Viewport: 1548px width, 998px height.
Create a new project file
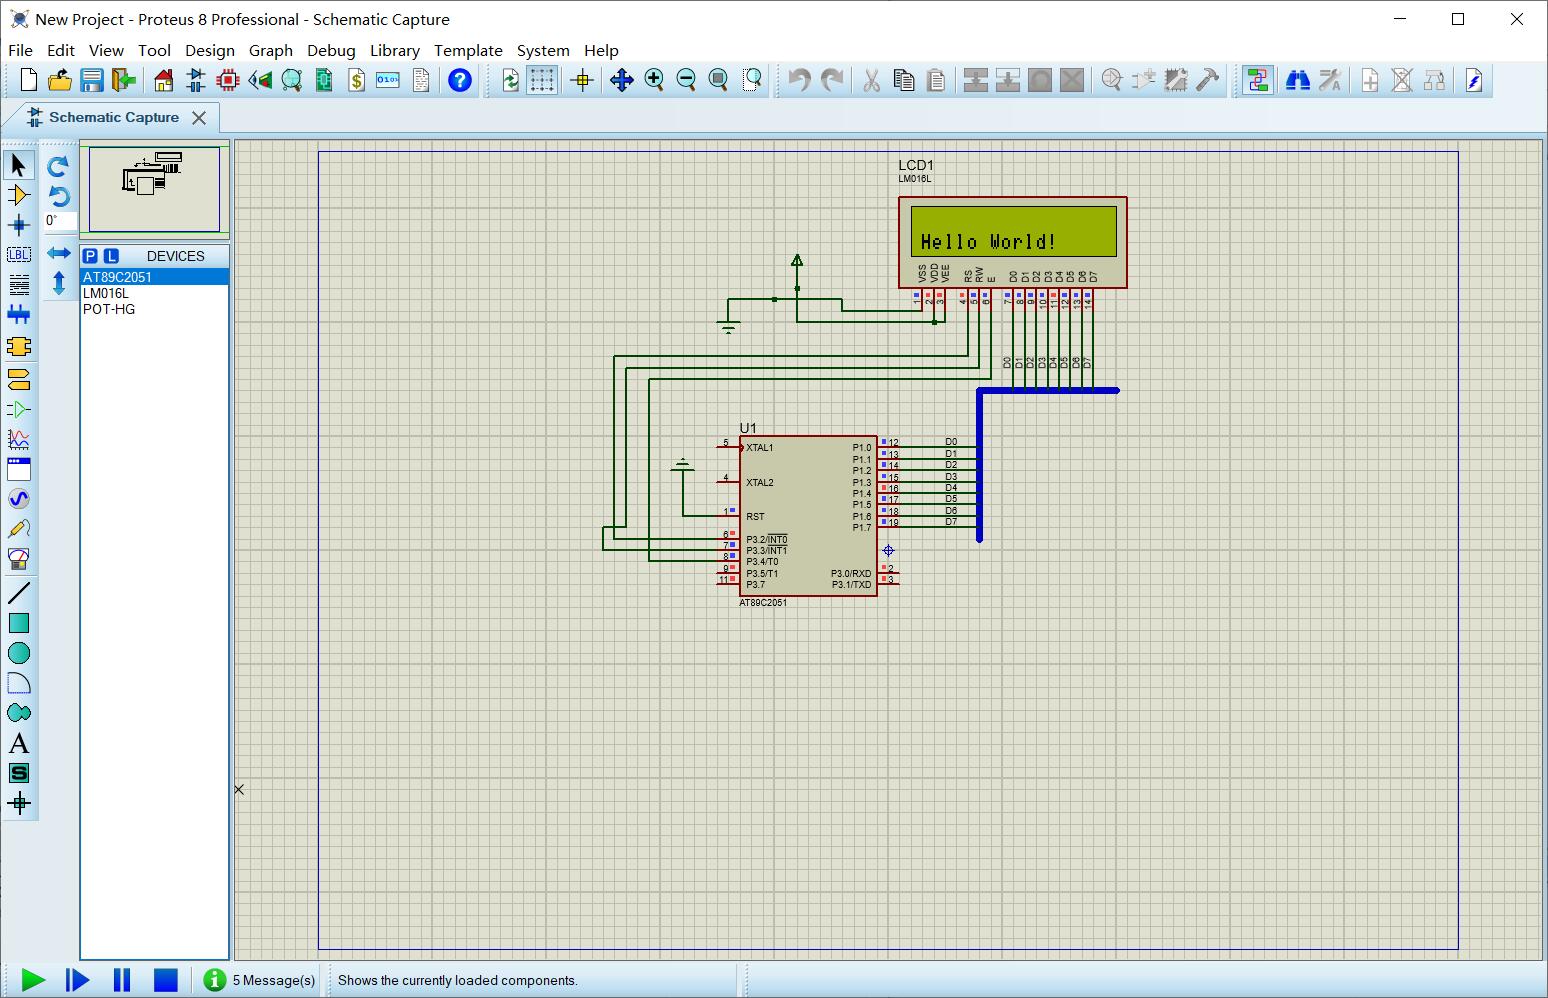pyautogui.click(x=28, y=80)
